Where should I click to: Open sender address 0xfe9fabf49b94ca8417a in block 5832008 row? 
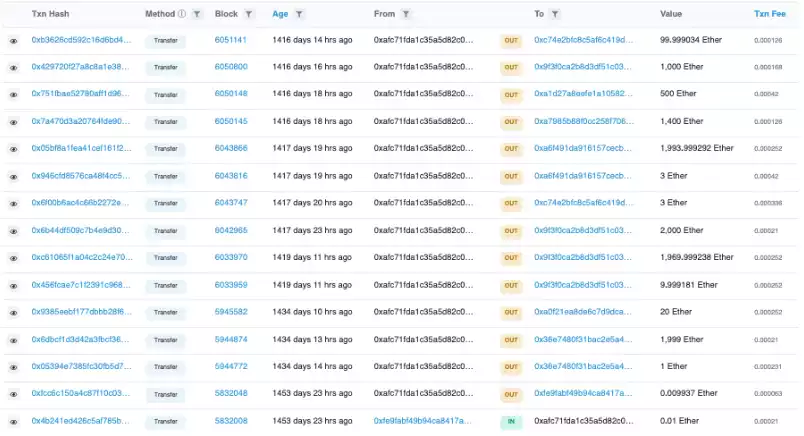(x=423, y=421)
